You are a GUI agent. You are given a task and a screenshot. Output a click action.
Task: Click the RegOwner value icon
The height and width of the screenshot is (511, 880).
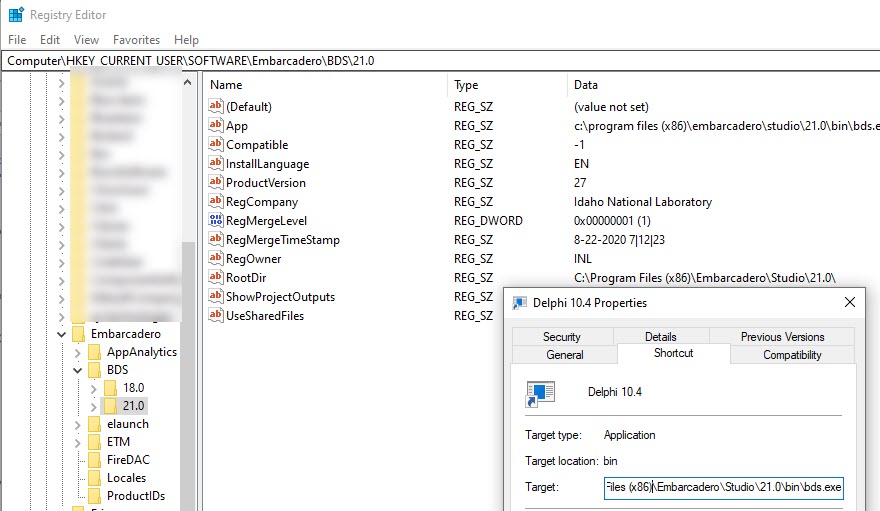[x=216, y=258]
